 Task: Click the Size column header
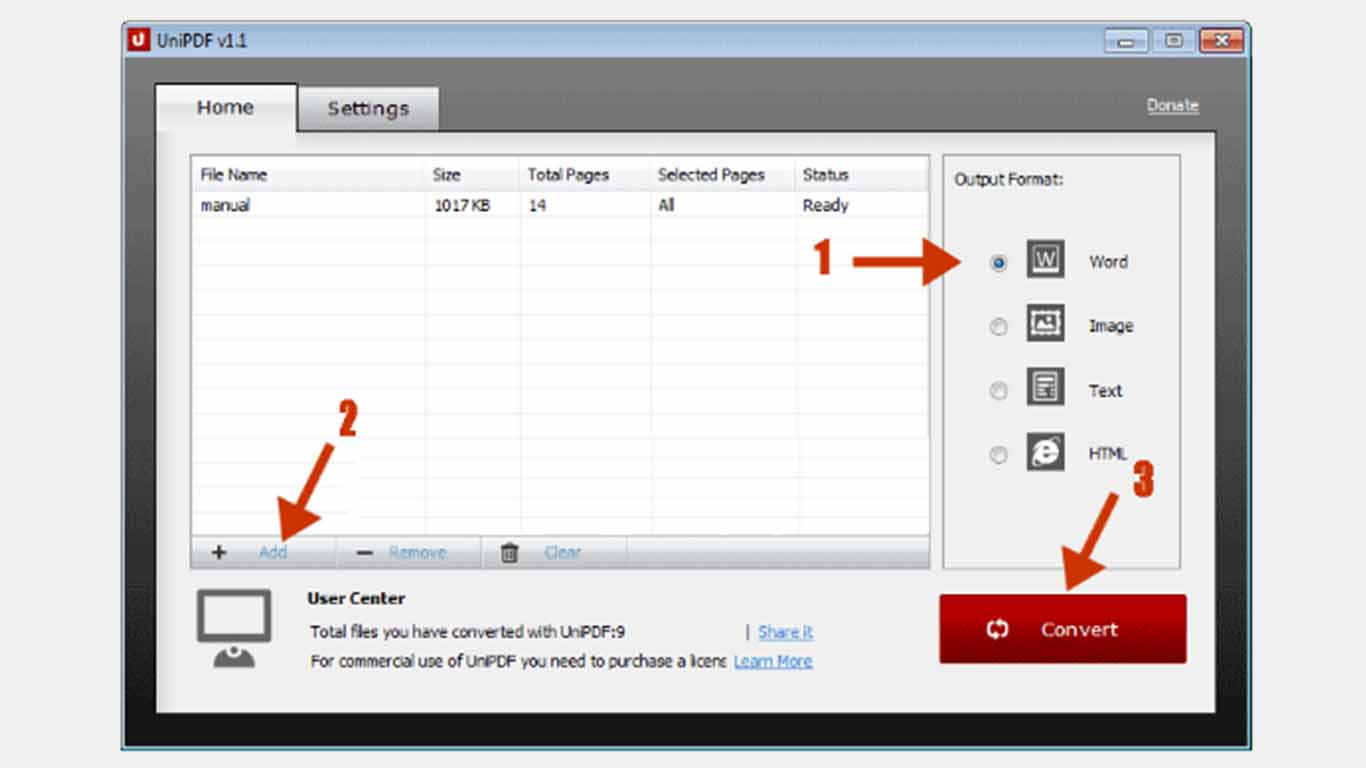[472, 174]
